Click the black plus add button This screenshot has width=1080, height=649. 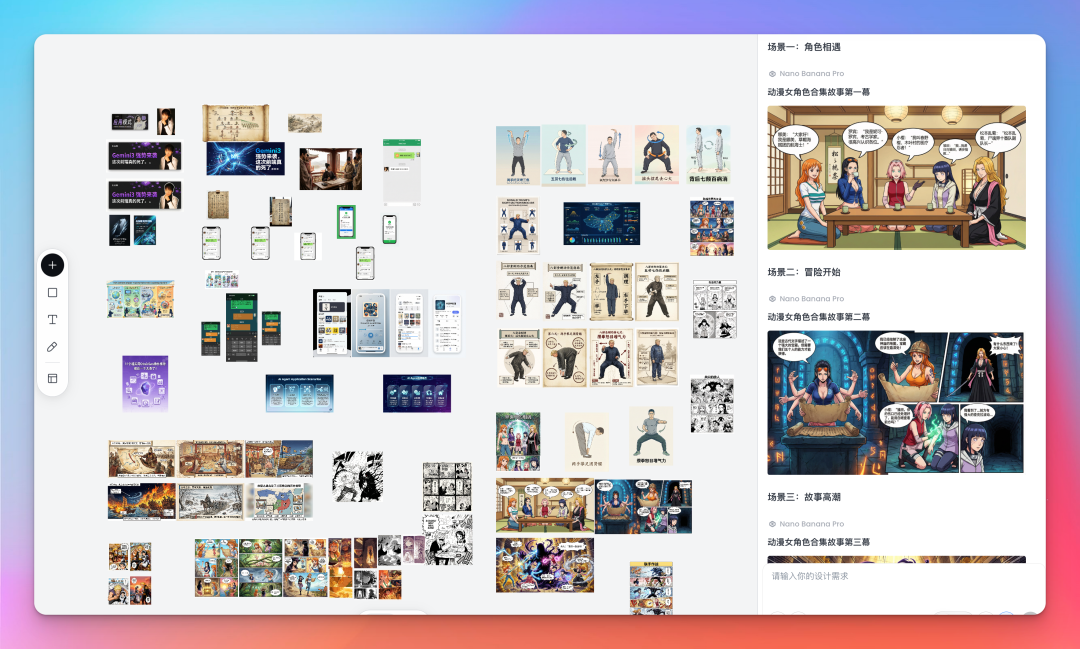pyautogui.click(x=52, y=265)
